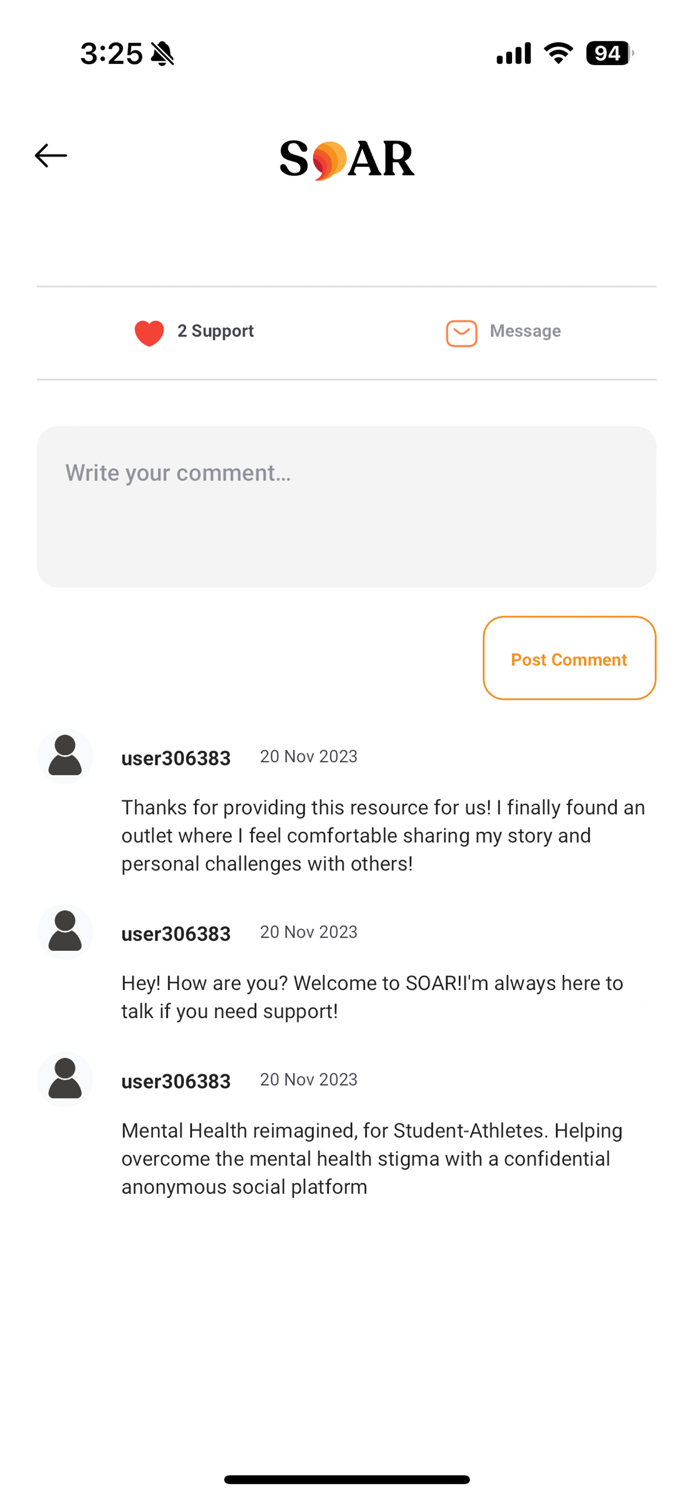
Task: Tap the red heart Support icon
Action: pyautogui.click(x=148, y=332)
